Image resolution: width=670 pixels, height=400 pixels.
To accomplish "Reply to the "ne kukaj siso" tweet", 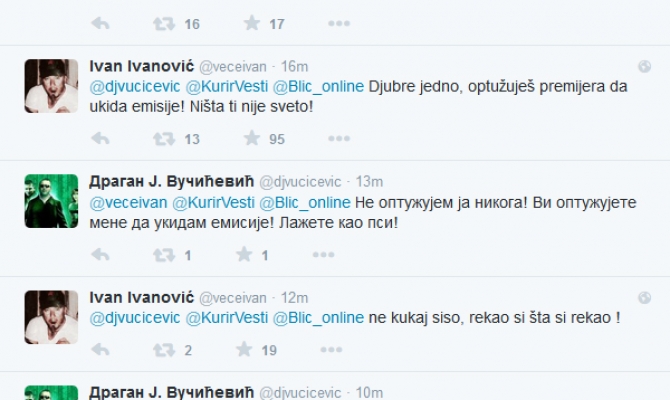I will (100, 350).
